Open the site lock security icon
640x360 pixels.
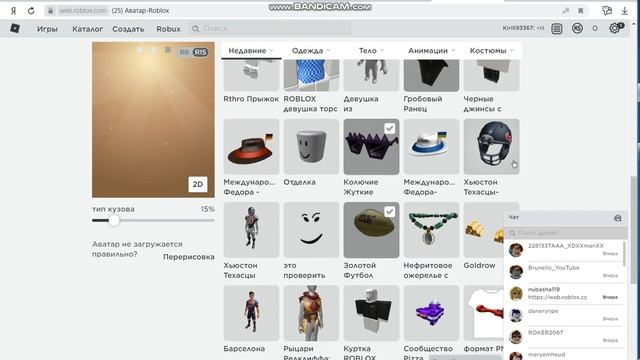pos(50,11)
